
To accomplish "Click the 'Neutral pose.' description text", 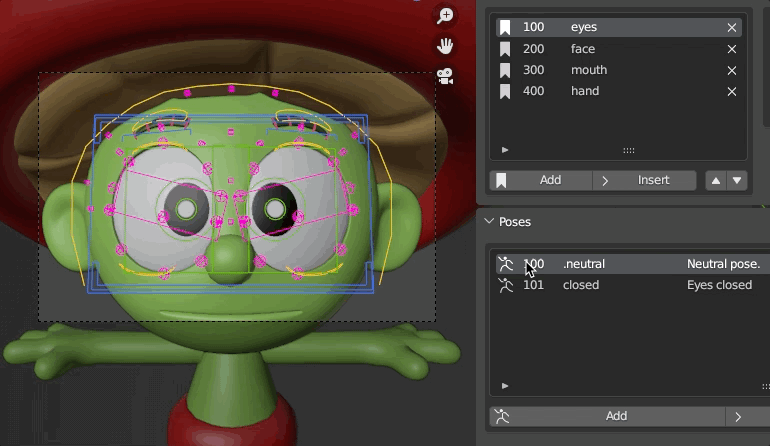I will tap(723, 264).
